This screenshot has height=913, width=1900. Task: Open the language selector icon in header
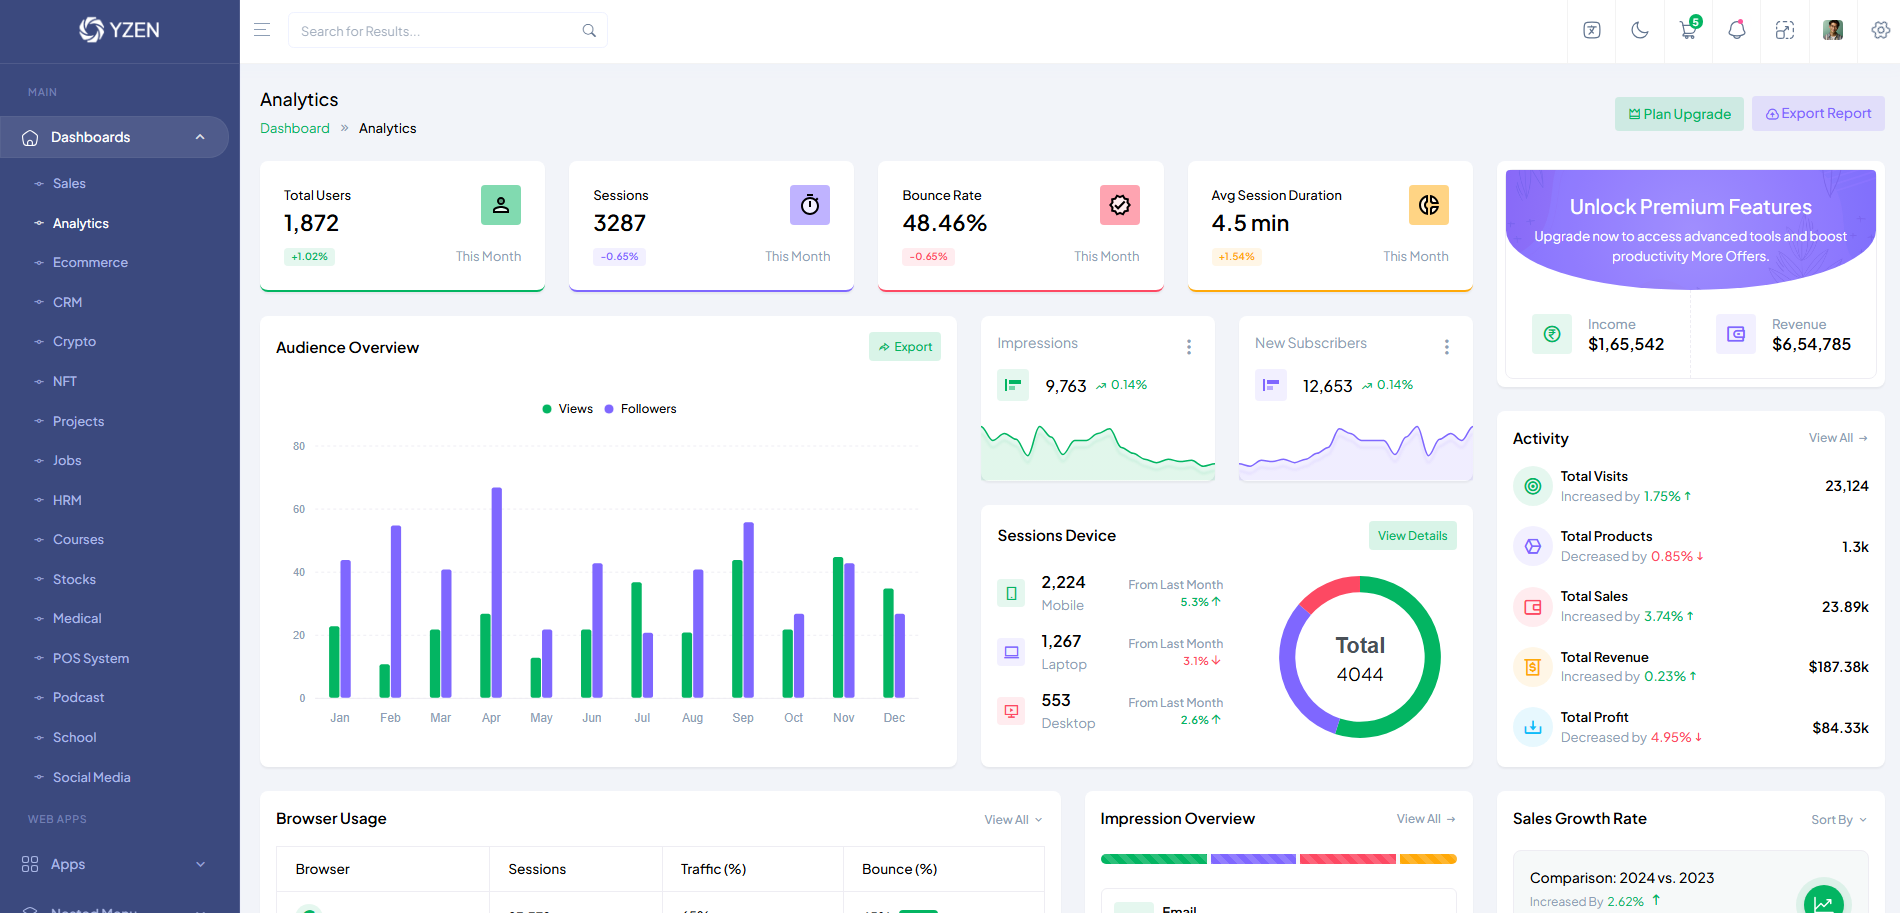(1592, 30)
